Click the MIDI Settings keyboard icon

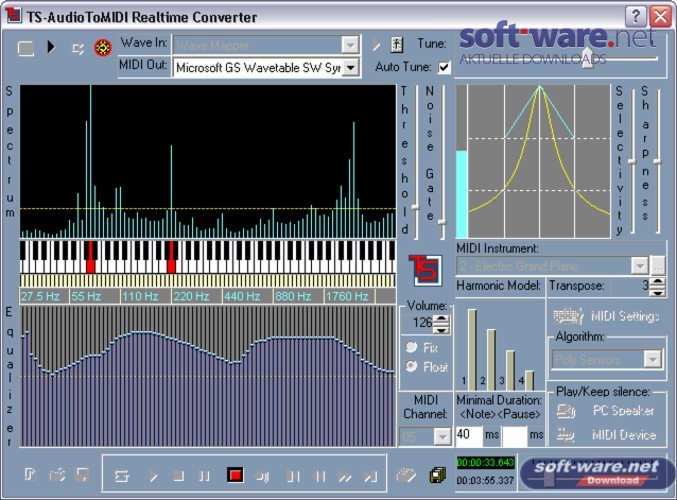[x=568, y=316]
